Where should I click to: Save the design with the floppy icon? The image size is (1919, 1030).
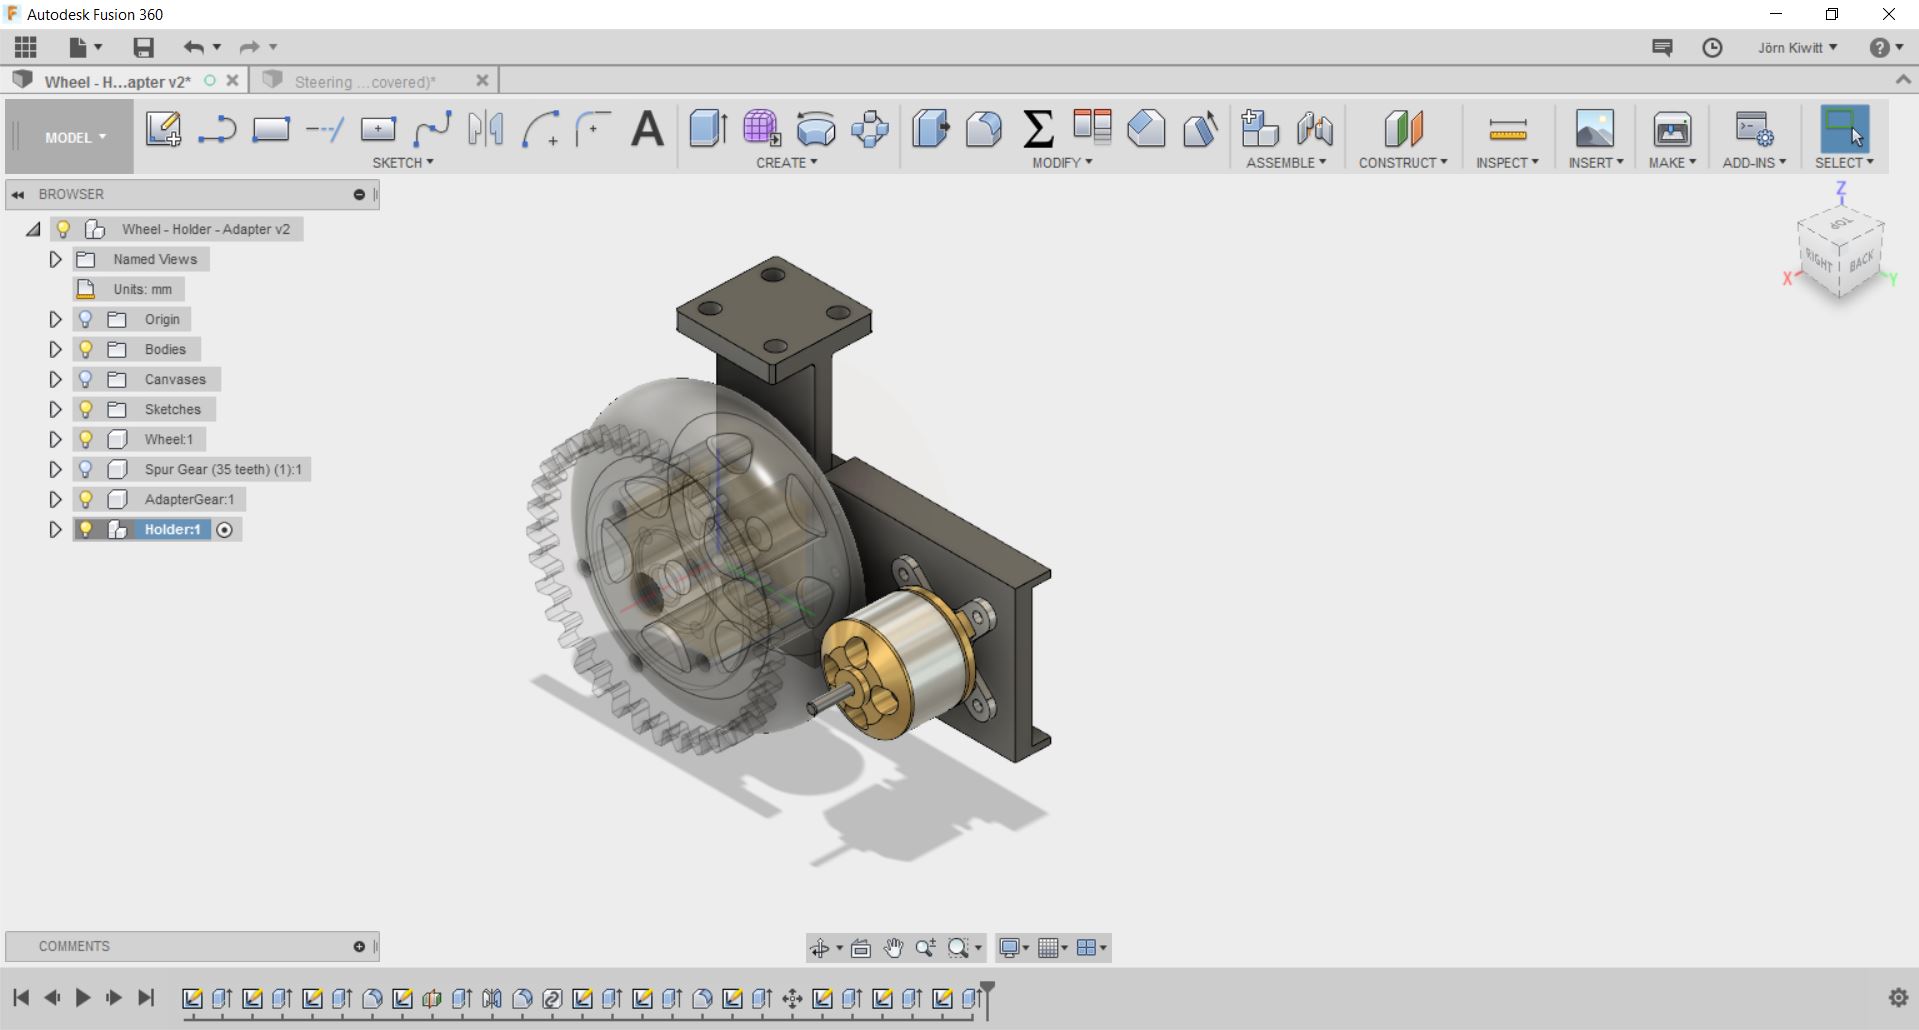click(144, 47)
